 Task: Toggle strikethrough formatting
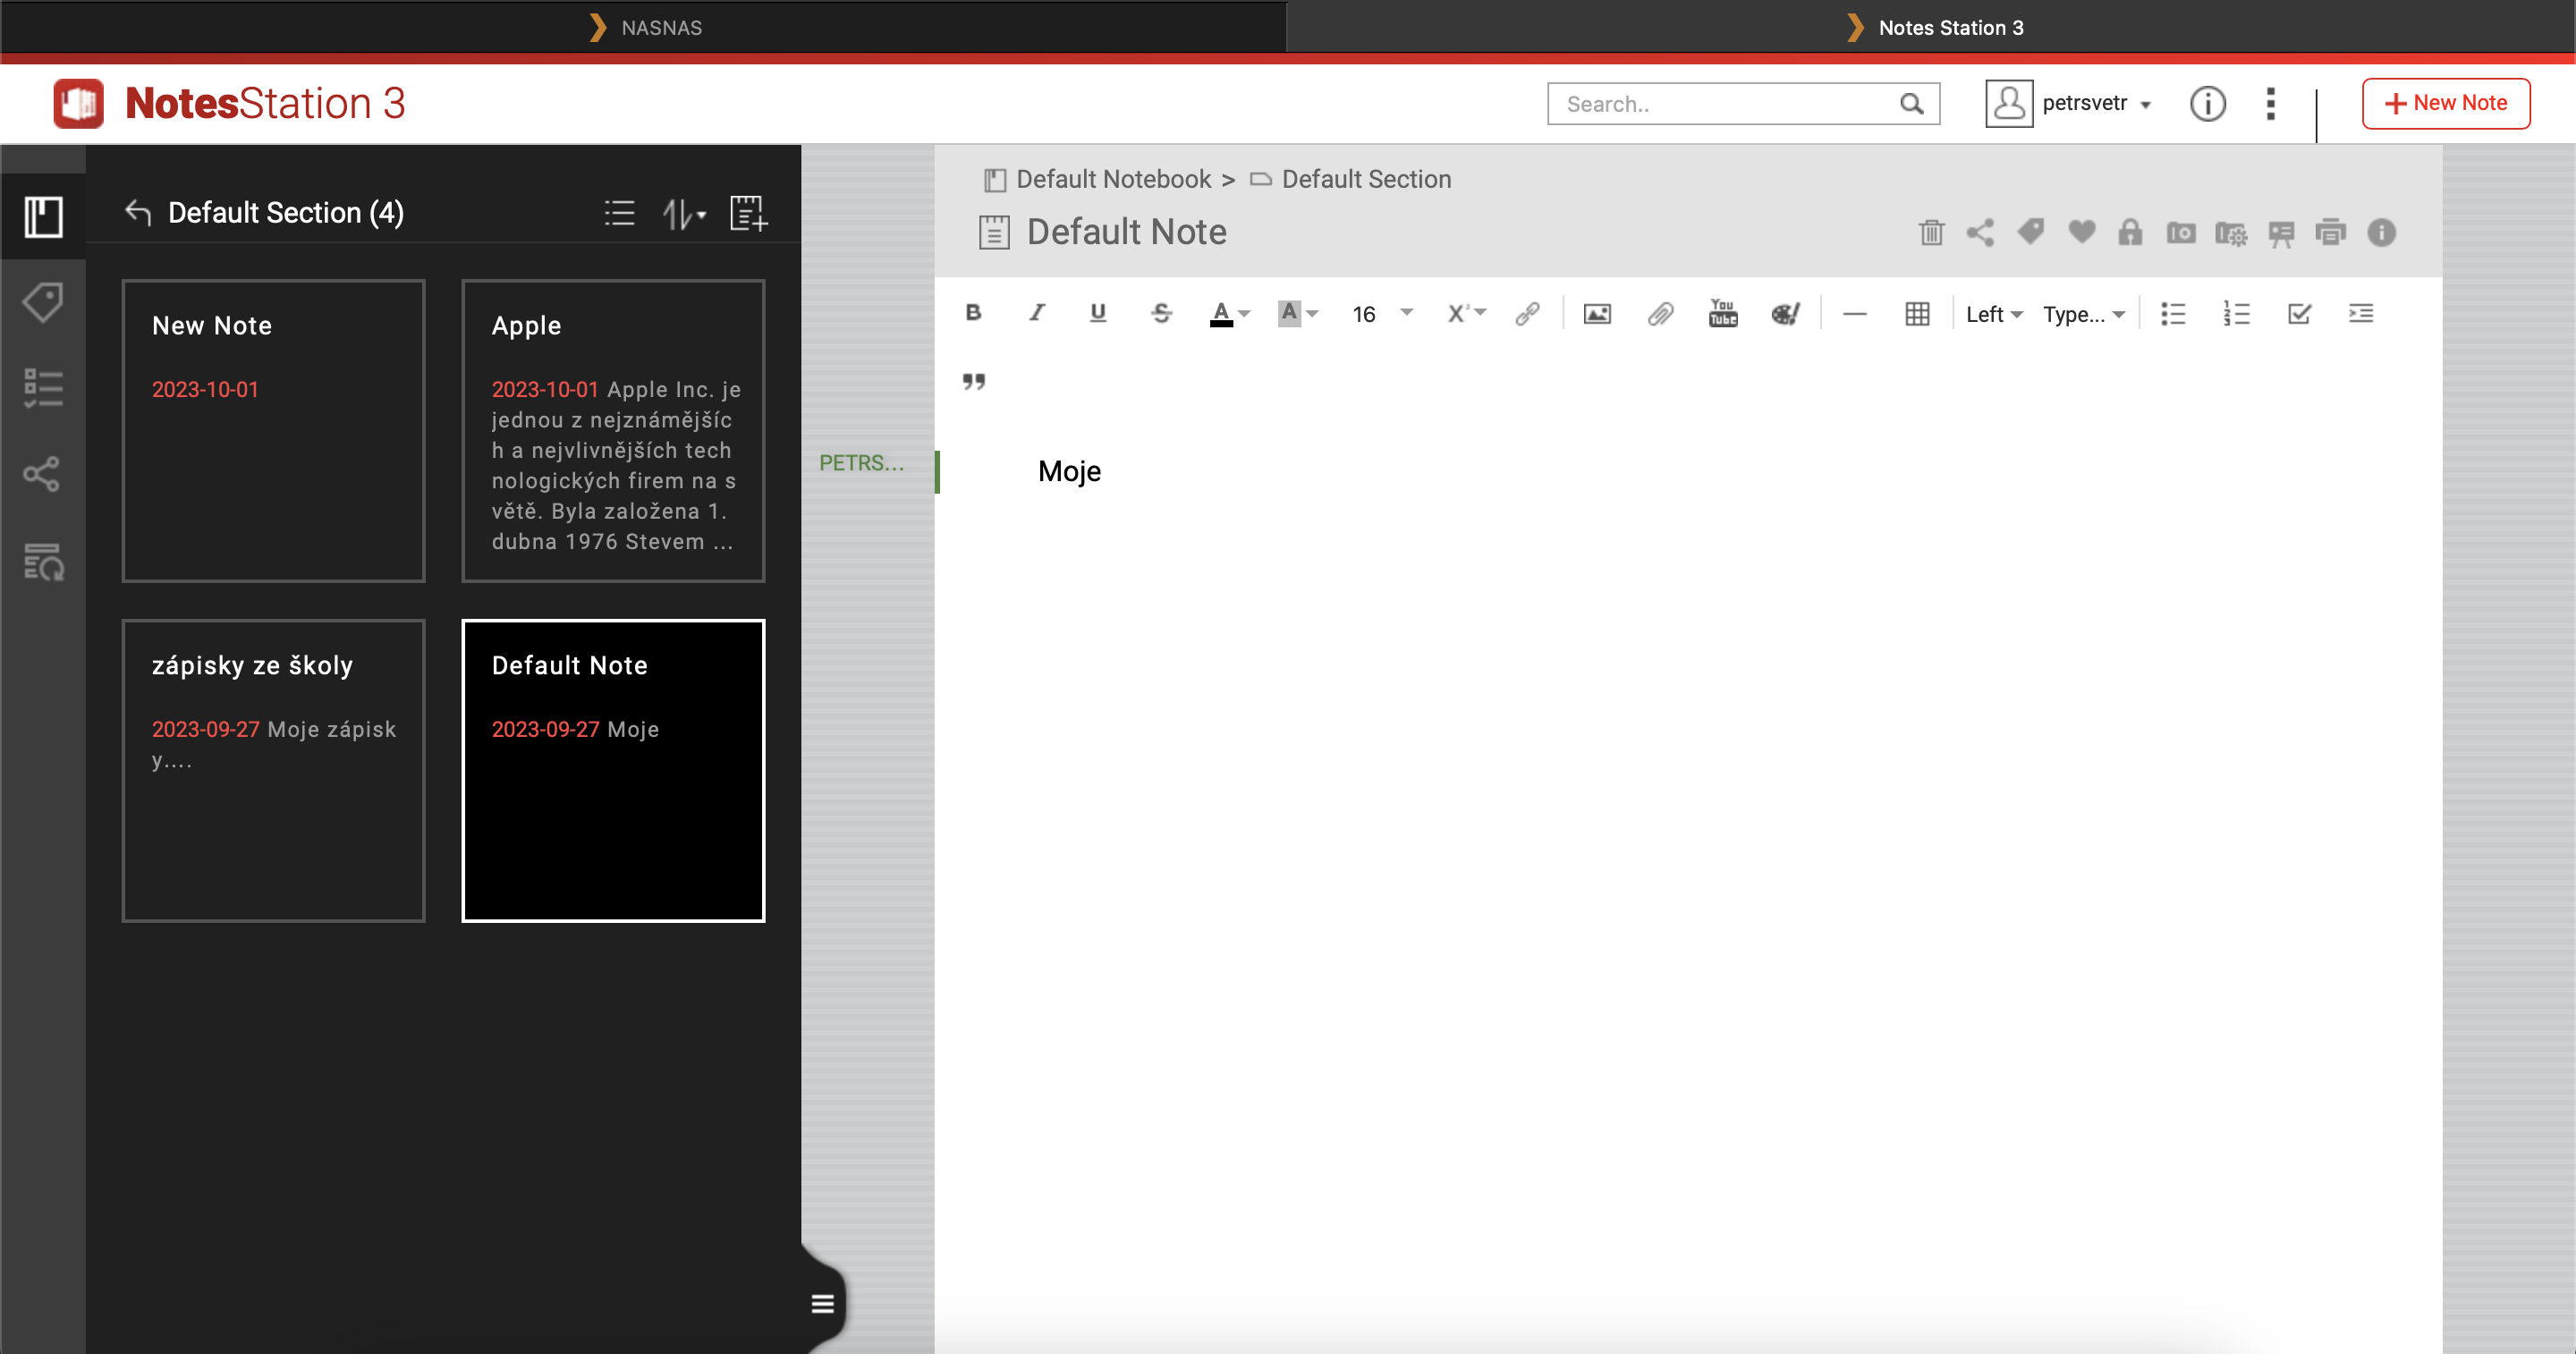tap(1160, 313)
